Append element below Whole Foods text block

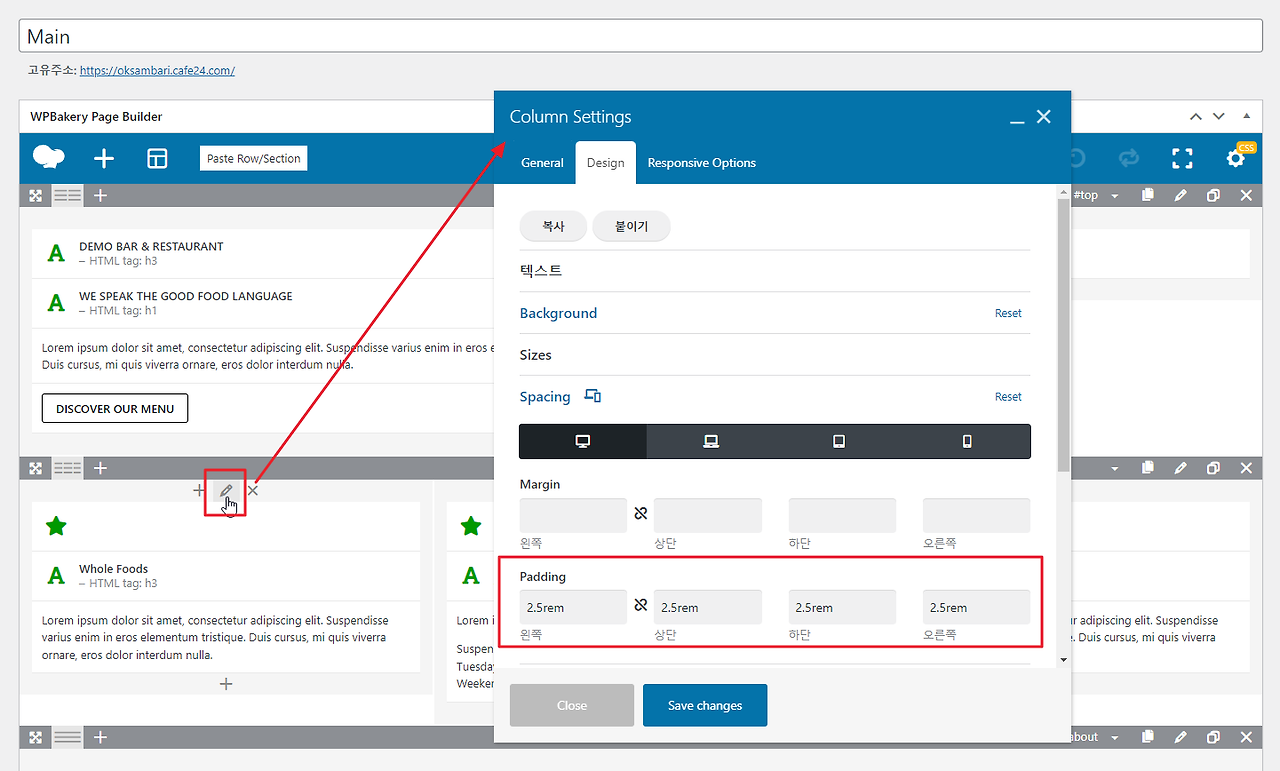click(226, 684)
